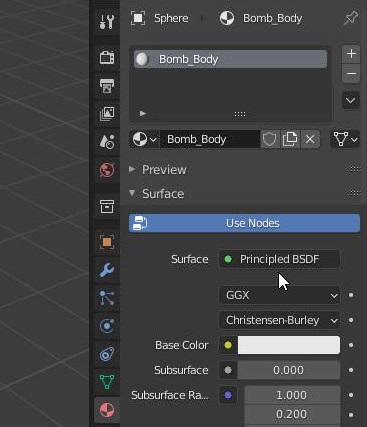Unlink the Bomb_Body material

click(310, 139)
